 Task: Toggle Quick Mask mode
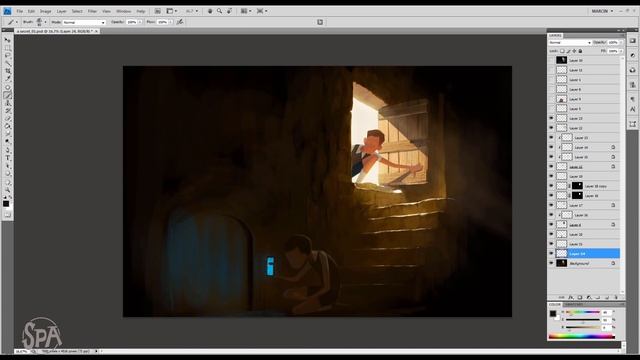coord(7,215)
